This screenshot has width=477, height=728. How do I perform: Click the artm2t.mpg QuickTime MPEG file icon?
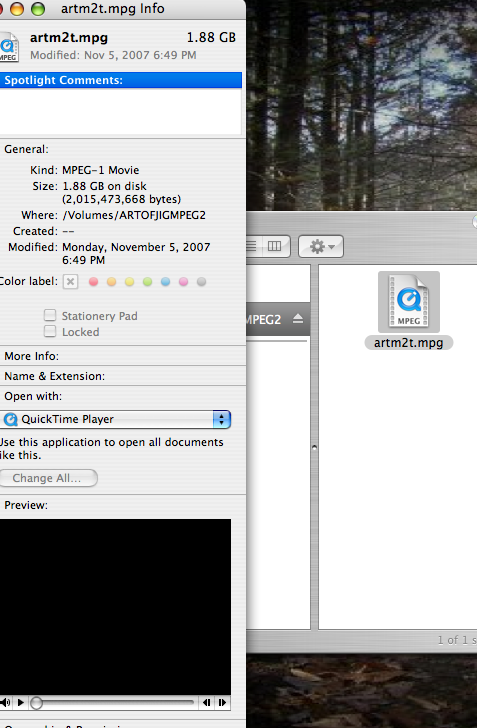click(409, 301)
